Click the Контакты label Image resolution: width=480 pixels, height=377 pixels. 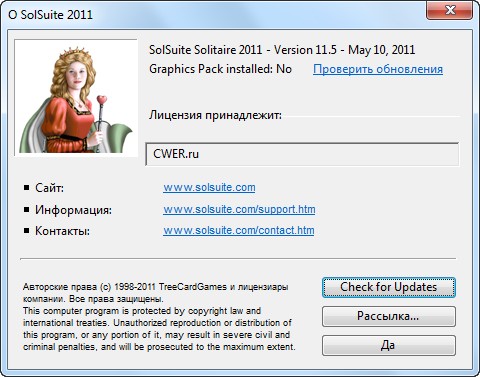pyautogui.click(x=62, y=231)
